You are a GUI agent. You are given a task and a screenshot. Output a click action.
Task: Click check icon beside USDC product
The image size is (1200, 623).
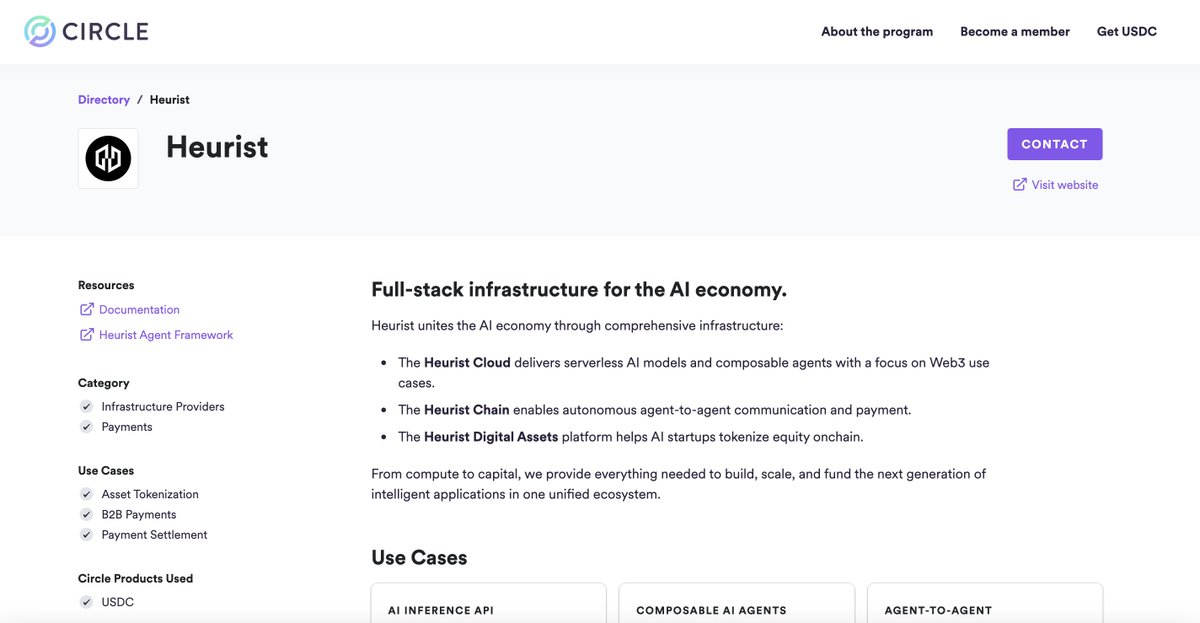(86, 602)
